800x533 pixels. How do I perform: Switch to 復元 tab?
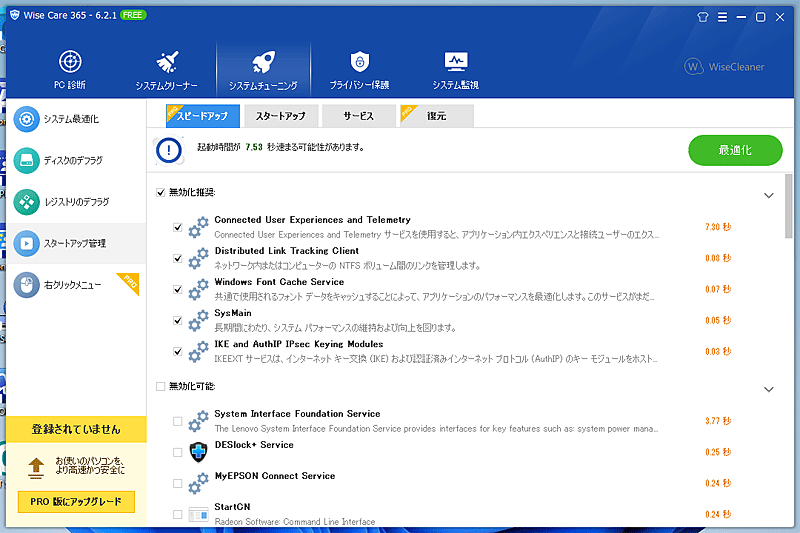(x=437, y=116)
